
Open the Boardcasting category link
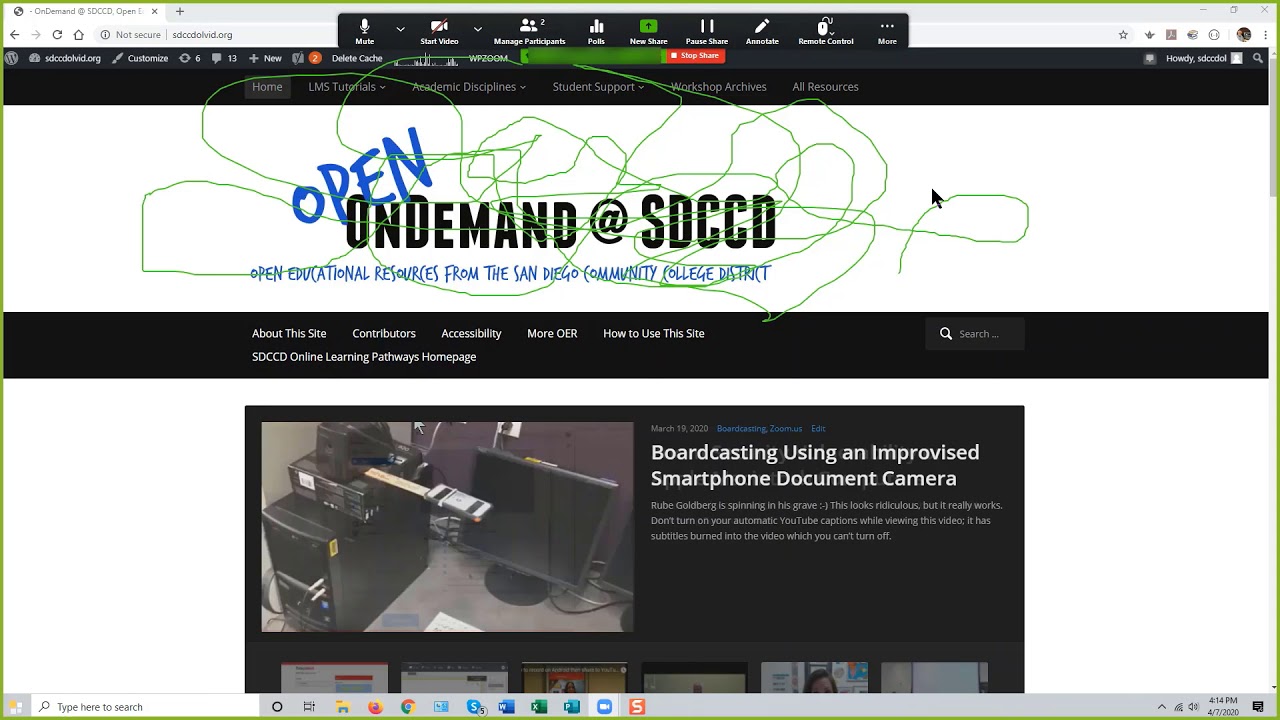741,429
